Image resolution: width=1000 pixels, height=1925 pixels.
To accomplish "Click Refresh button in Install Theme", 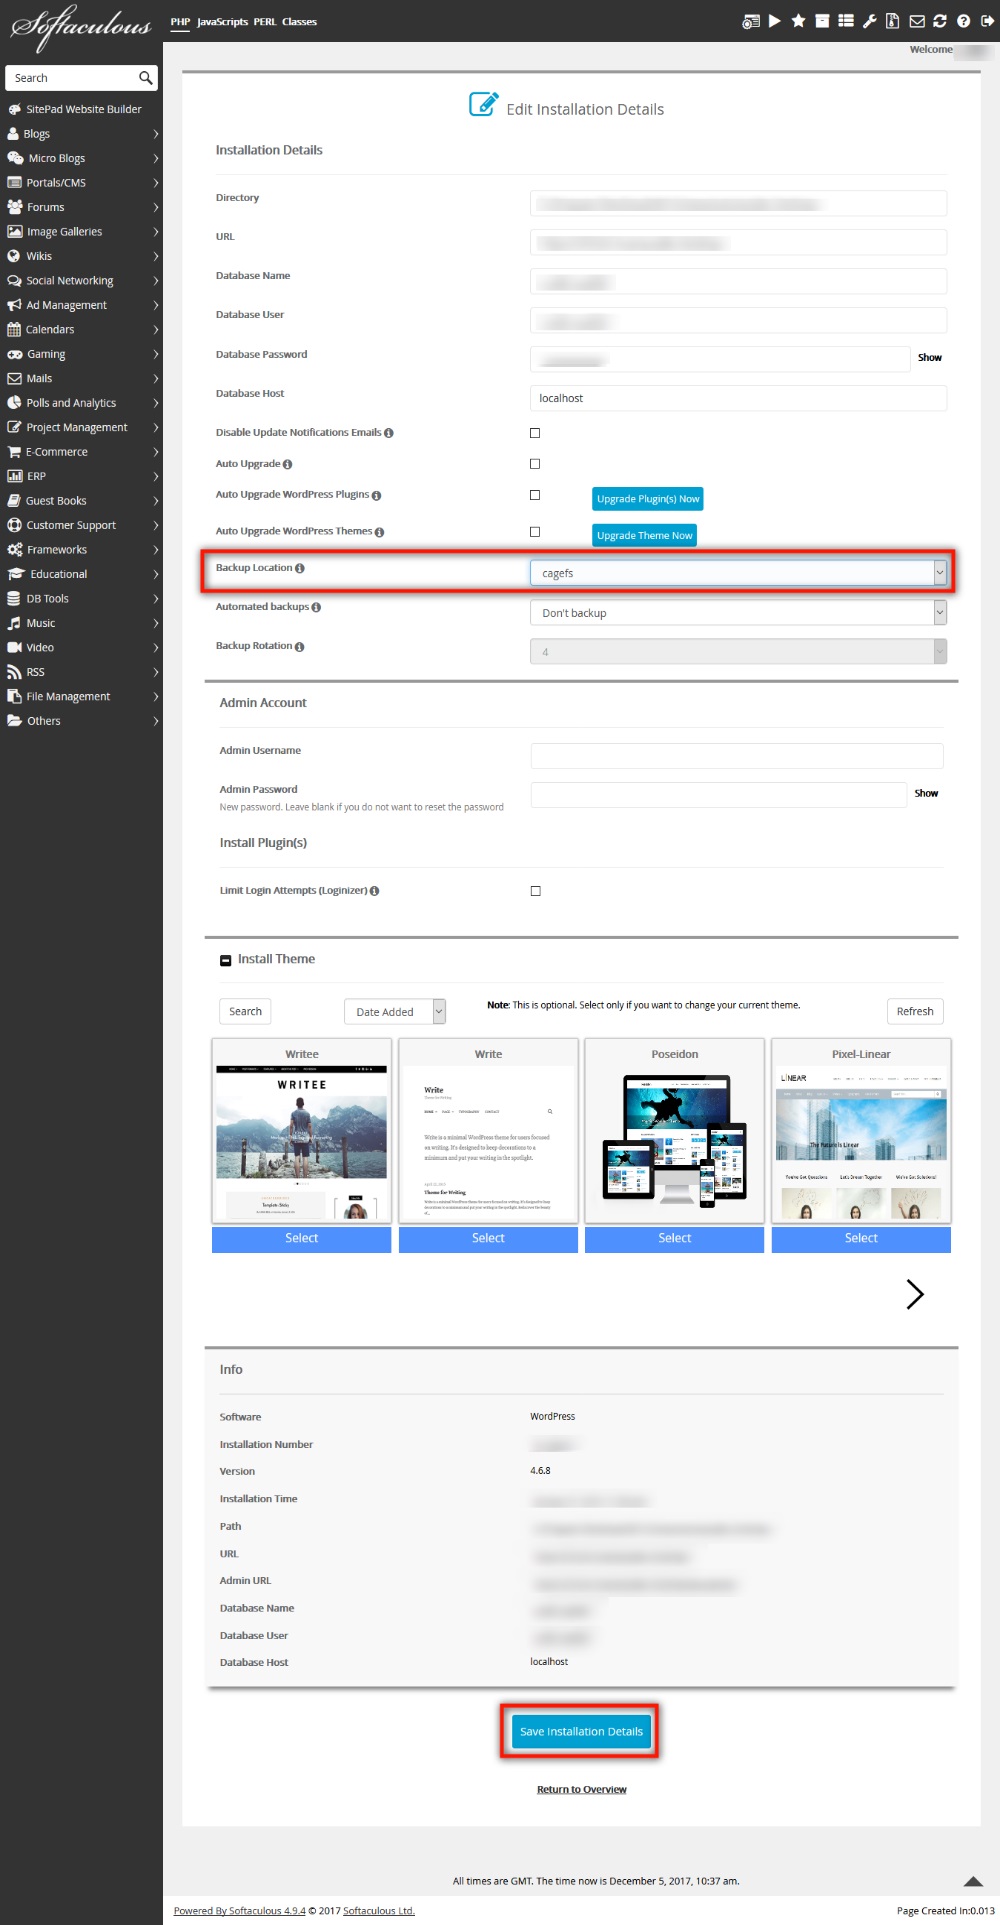I will tap(915, 1012).
